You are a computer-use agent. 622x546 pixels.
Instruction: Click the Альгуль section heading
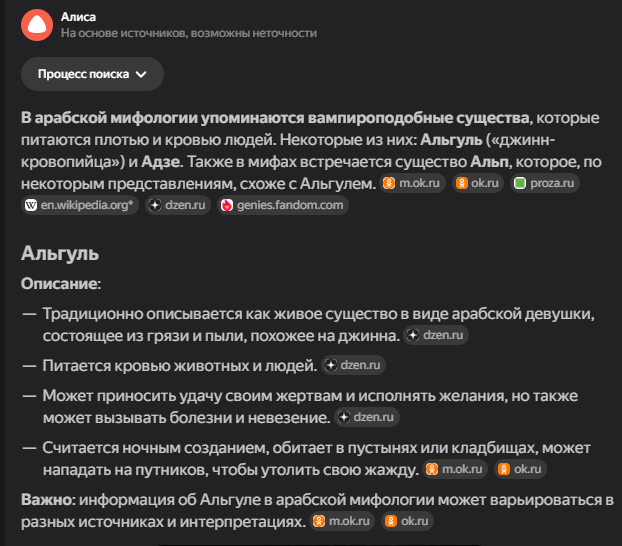click(60, 253)
